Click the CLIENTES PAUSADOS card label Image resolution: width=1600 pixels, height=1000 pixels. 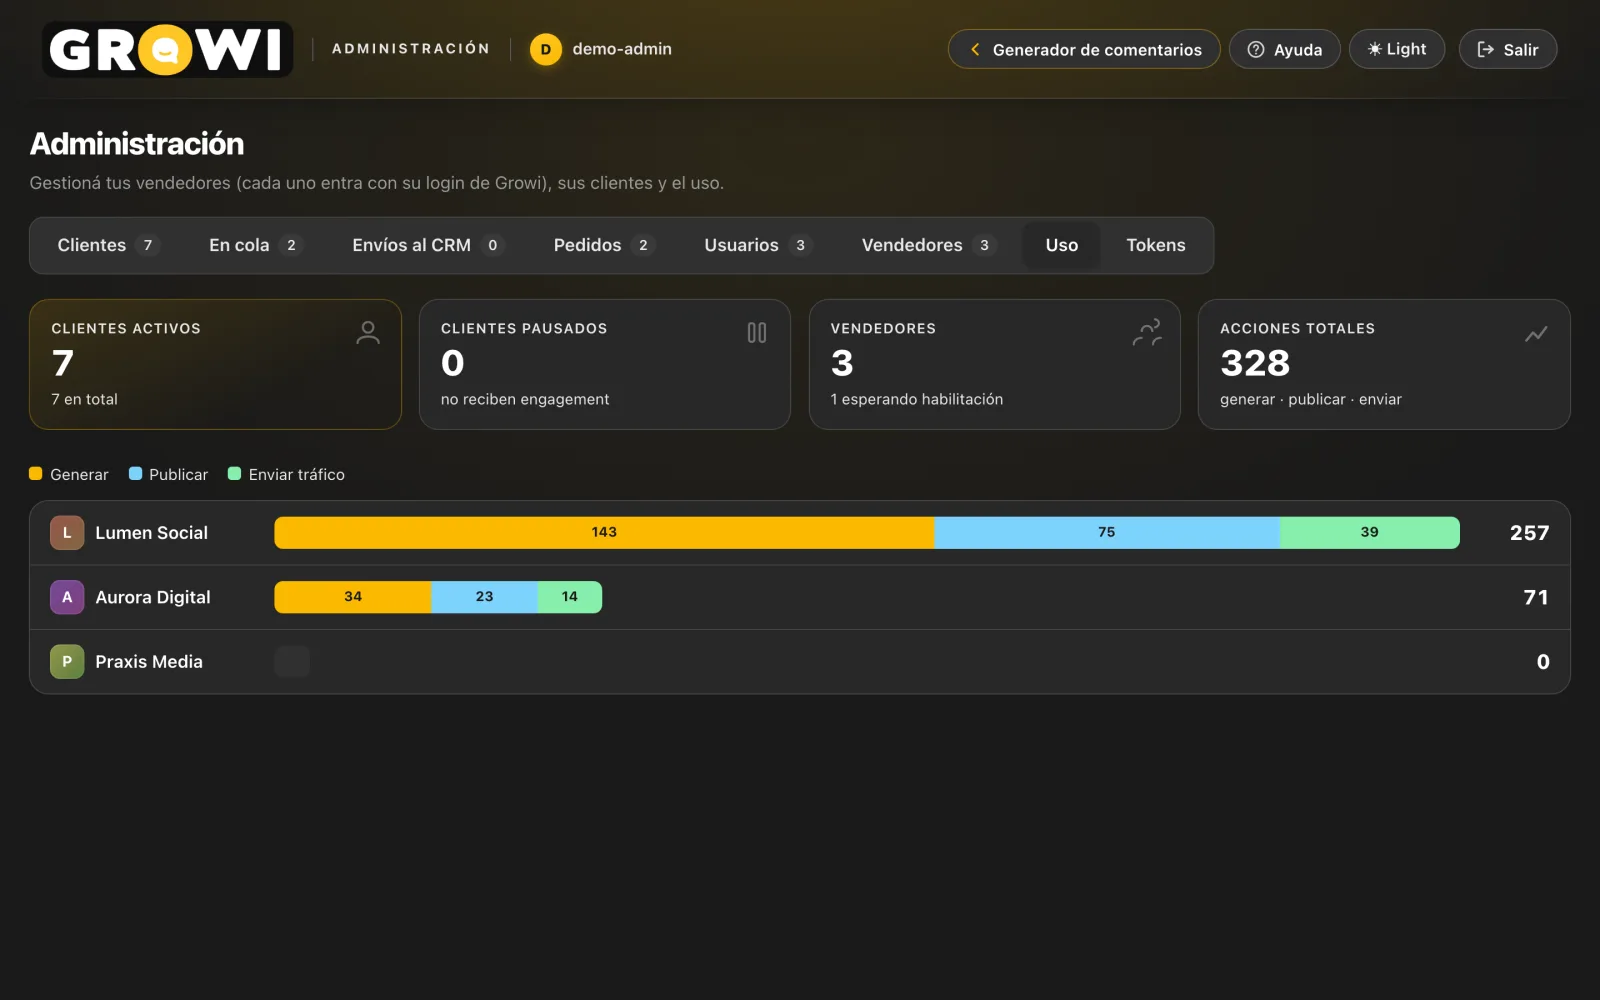524,328
